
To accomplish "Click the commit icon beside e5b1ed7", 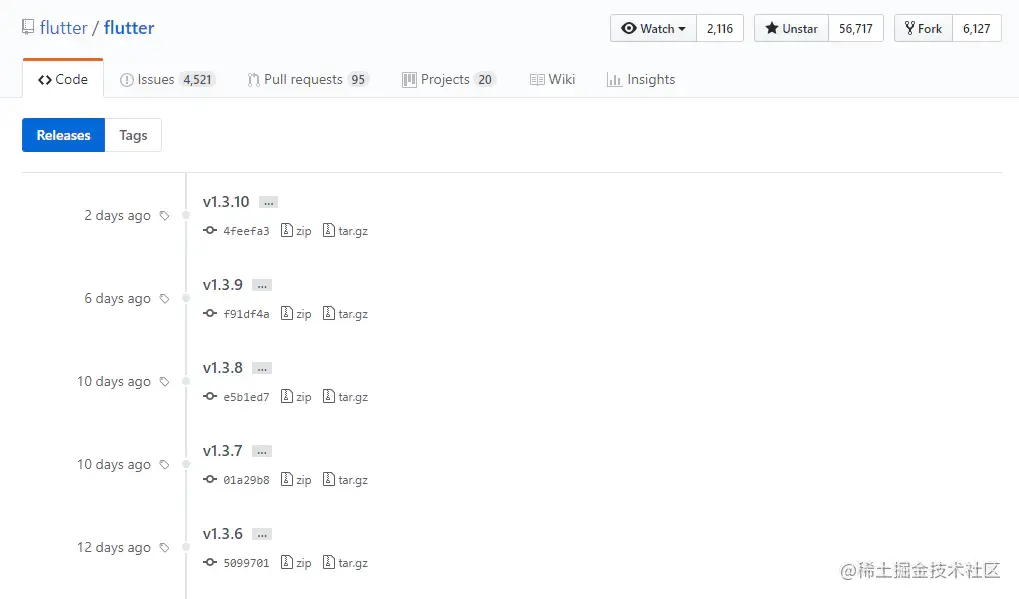I will point(210,396).
